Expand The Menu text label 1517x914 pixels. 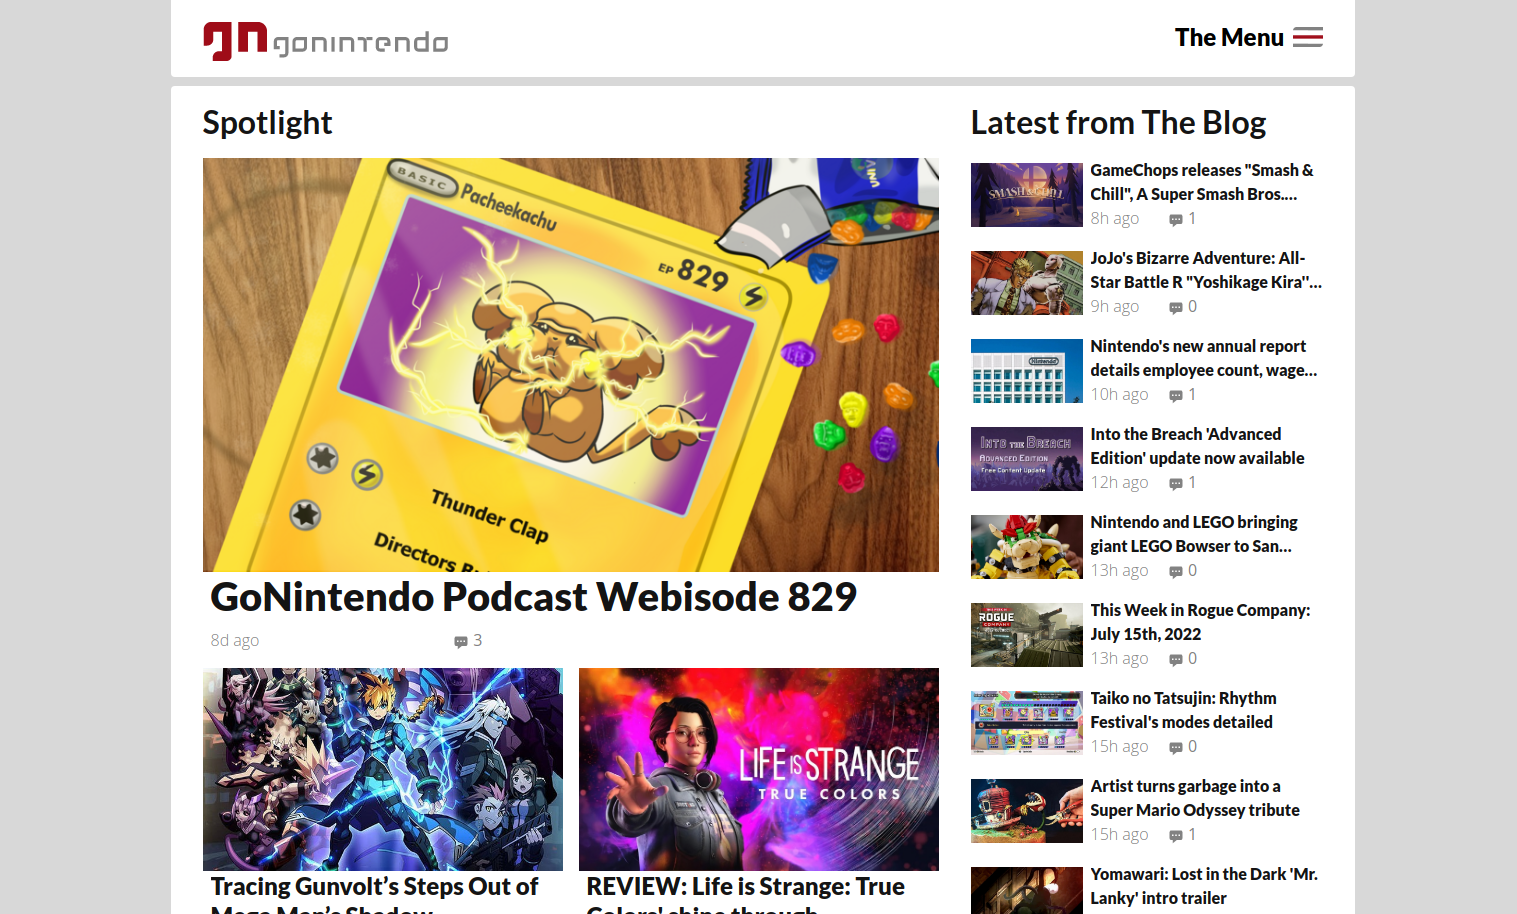[x=1229, y=37]
